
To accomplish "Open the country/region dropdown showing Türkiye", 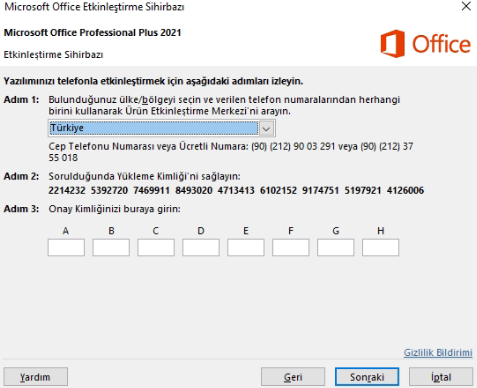I will point(162,128).
